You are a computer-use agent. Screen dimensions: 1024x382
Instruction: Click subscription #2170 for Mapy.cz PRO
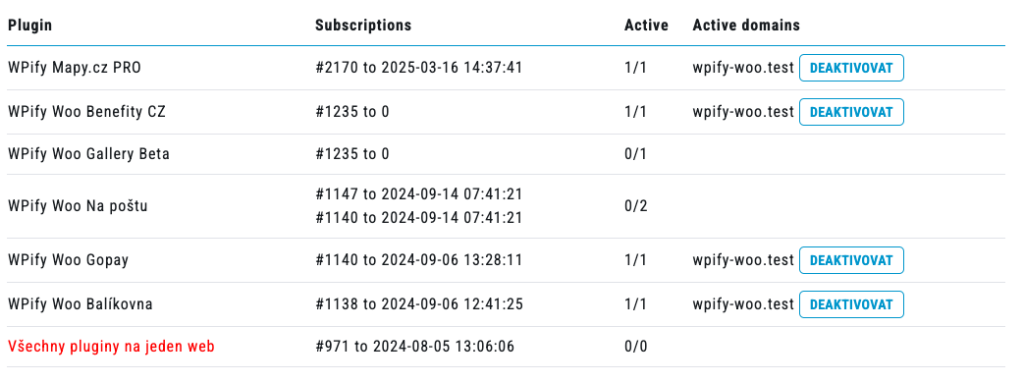(x=419, y=68)
